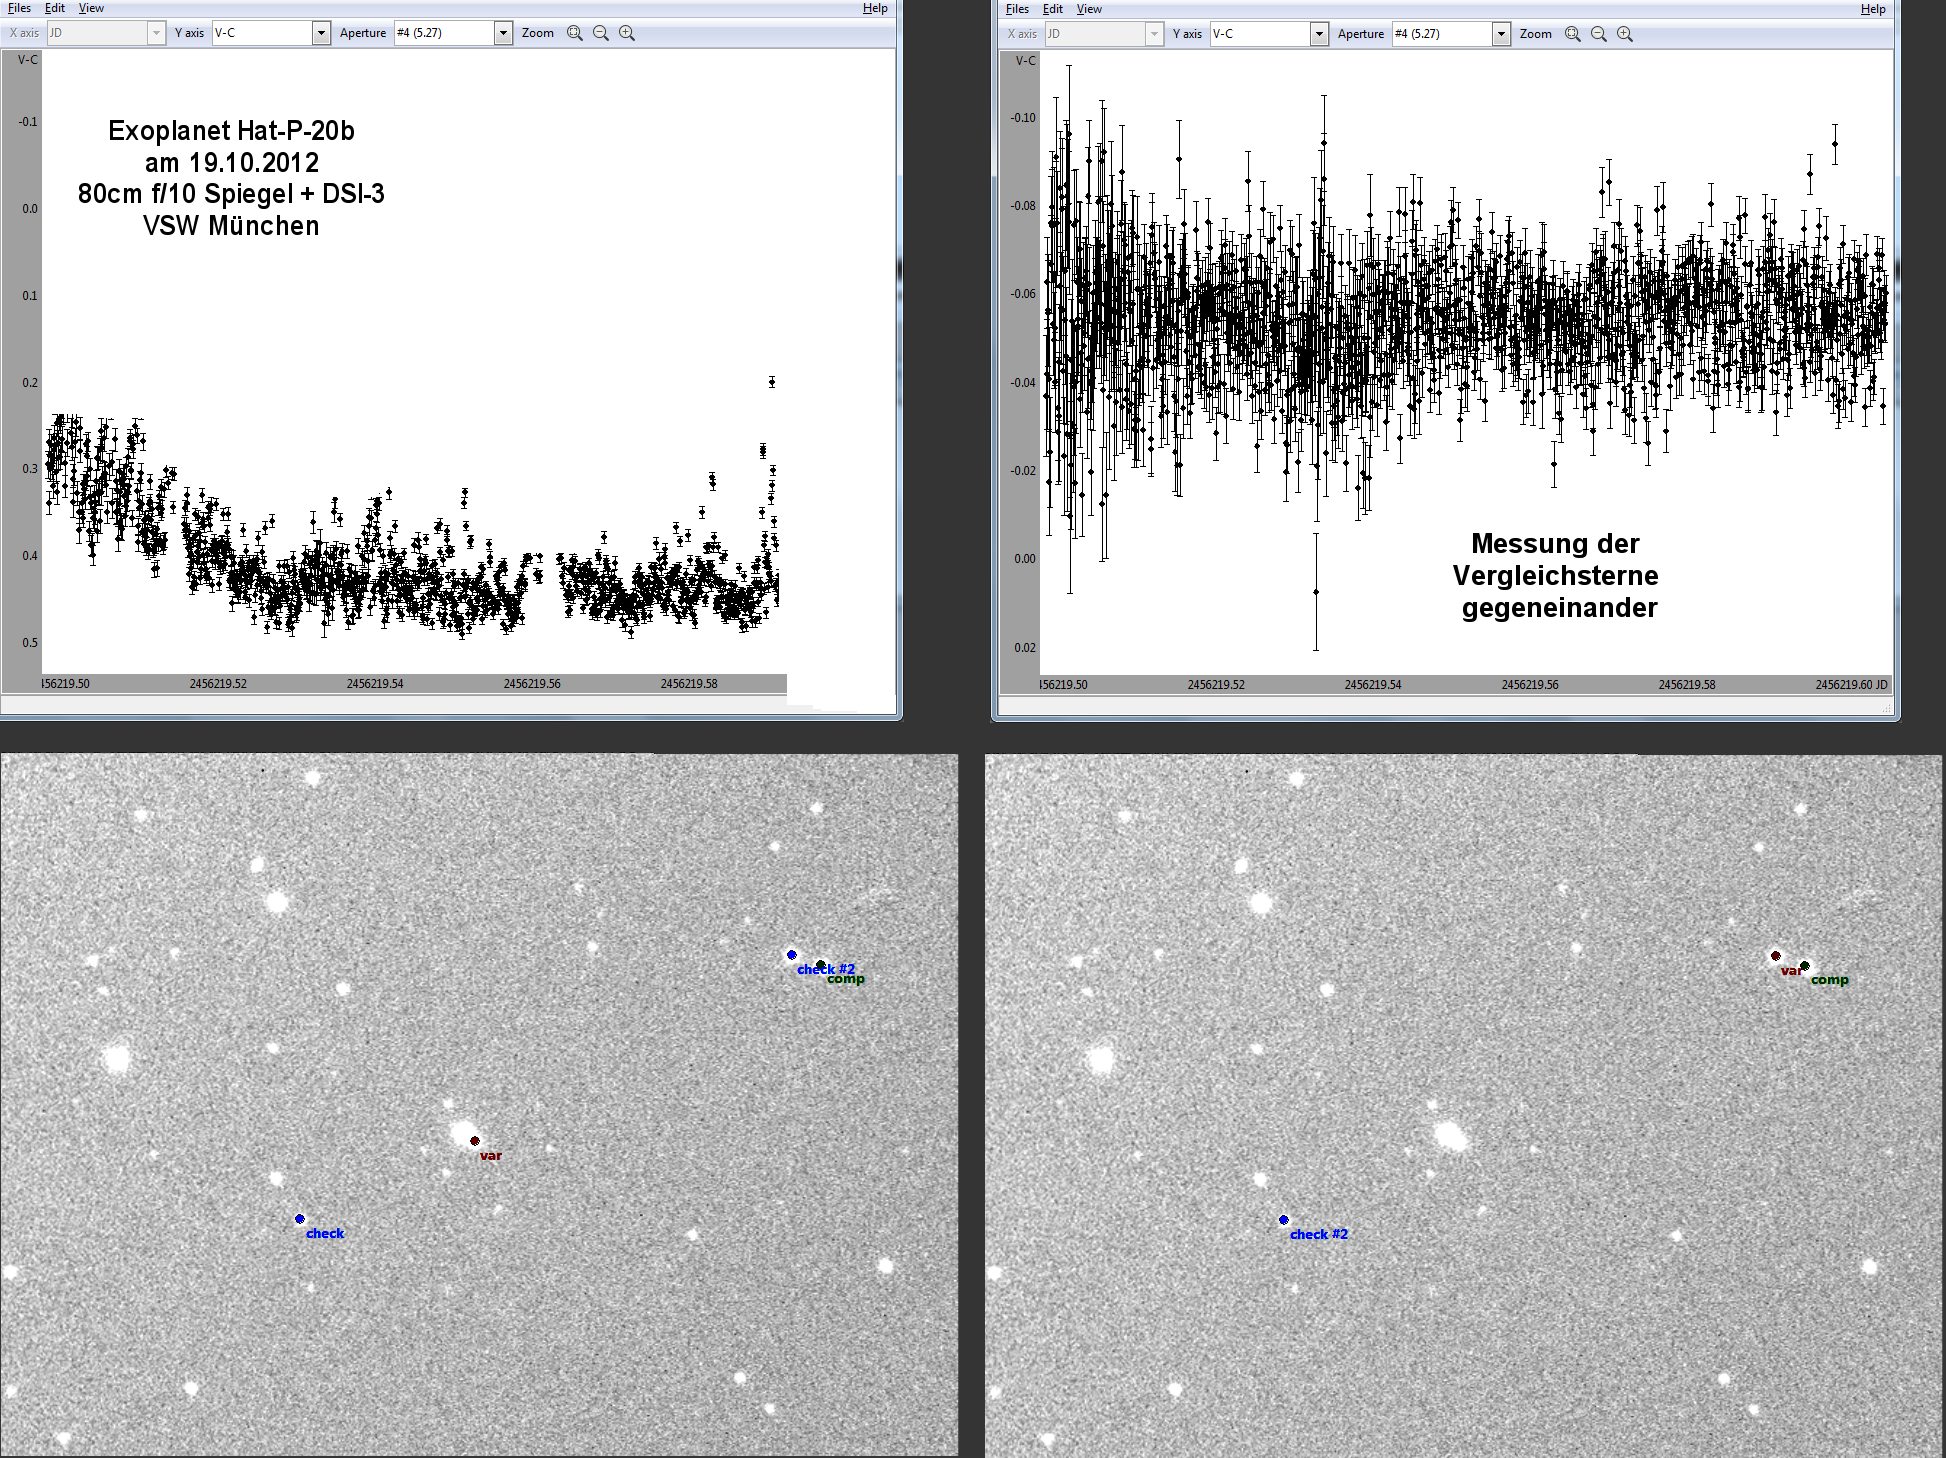Click zoom out icon in right window

click(1598, 34)
